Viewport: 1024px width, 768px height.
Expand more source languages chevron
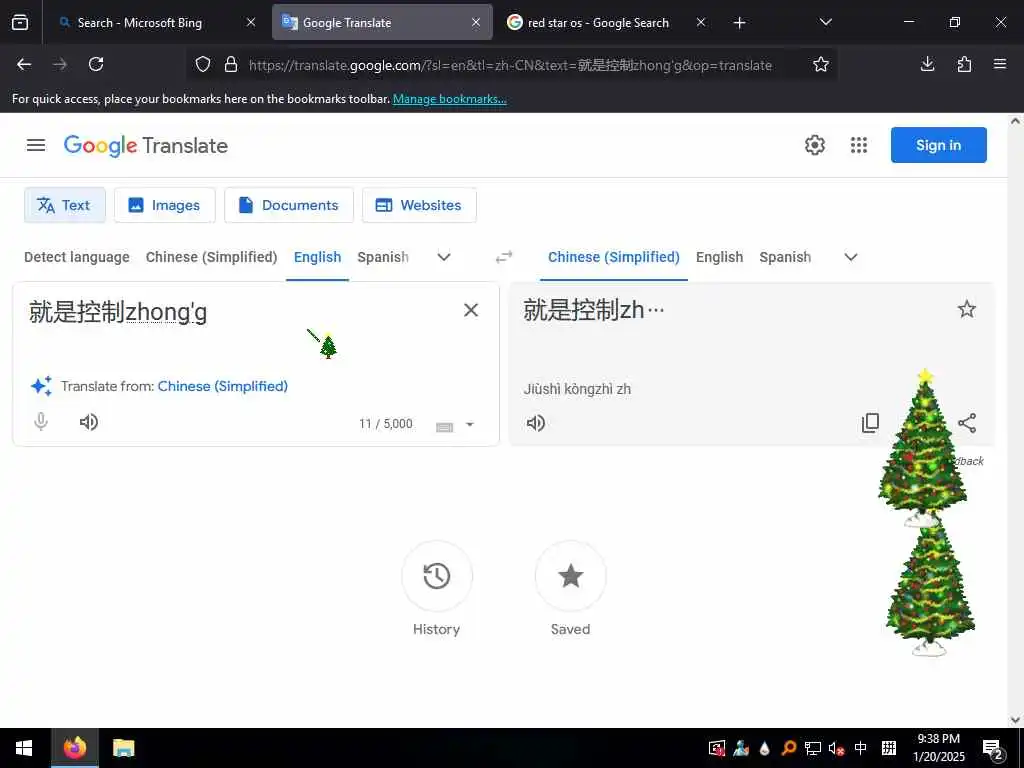pos(444,257)
